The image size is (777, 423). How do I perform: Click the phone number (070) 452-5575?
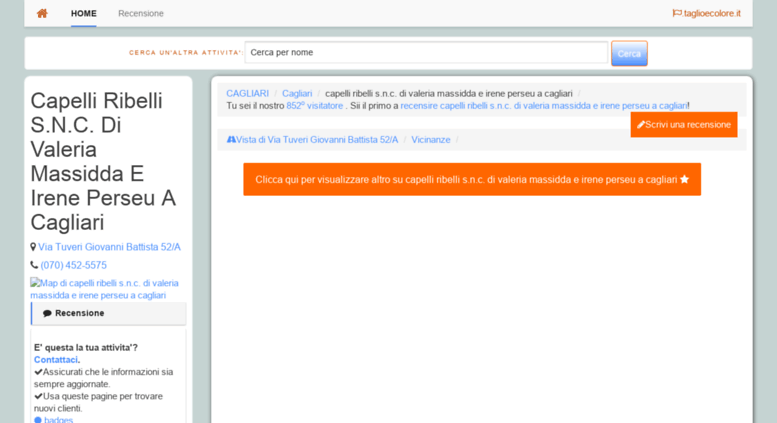pyautogui.click(x=73, y=265)
